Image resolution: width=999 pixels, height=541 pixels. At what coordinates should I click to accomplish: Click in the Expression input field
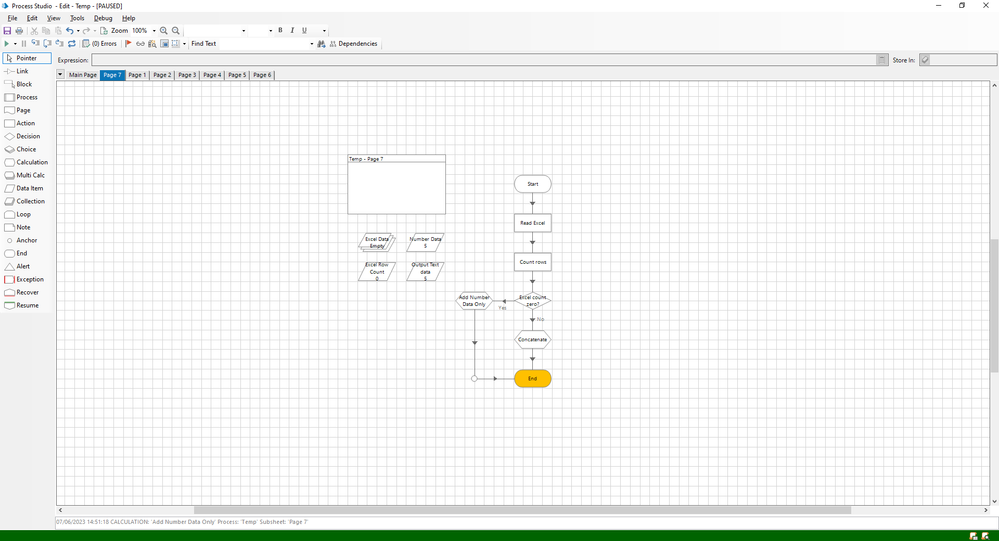point(484,60)
